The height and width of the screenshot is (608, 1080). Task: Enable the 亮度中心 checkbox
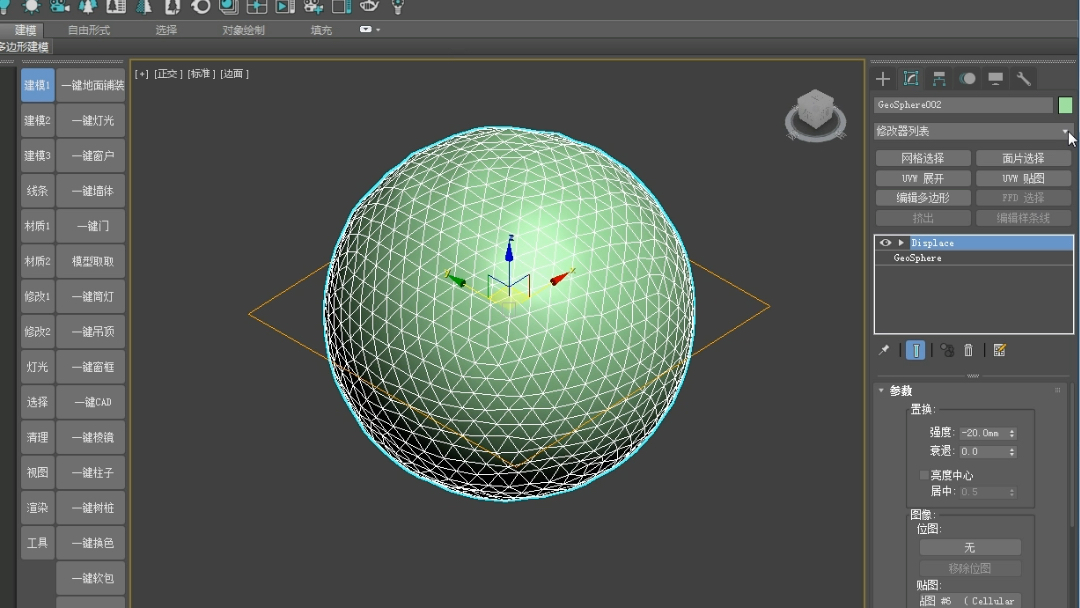point(923,475)
